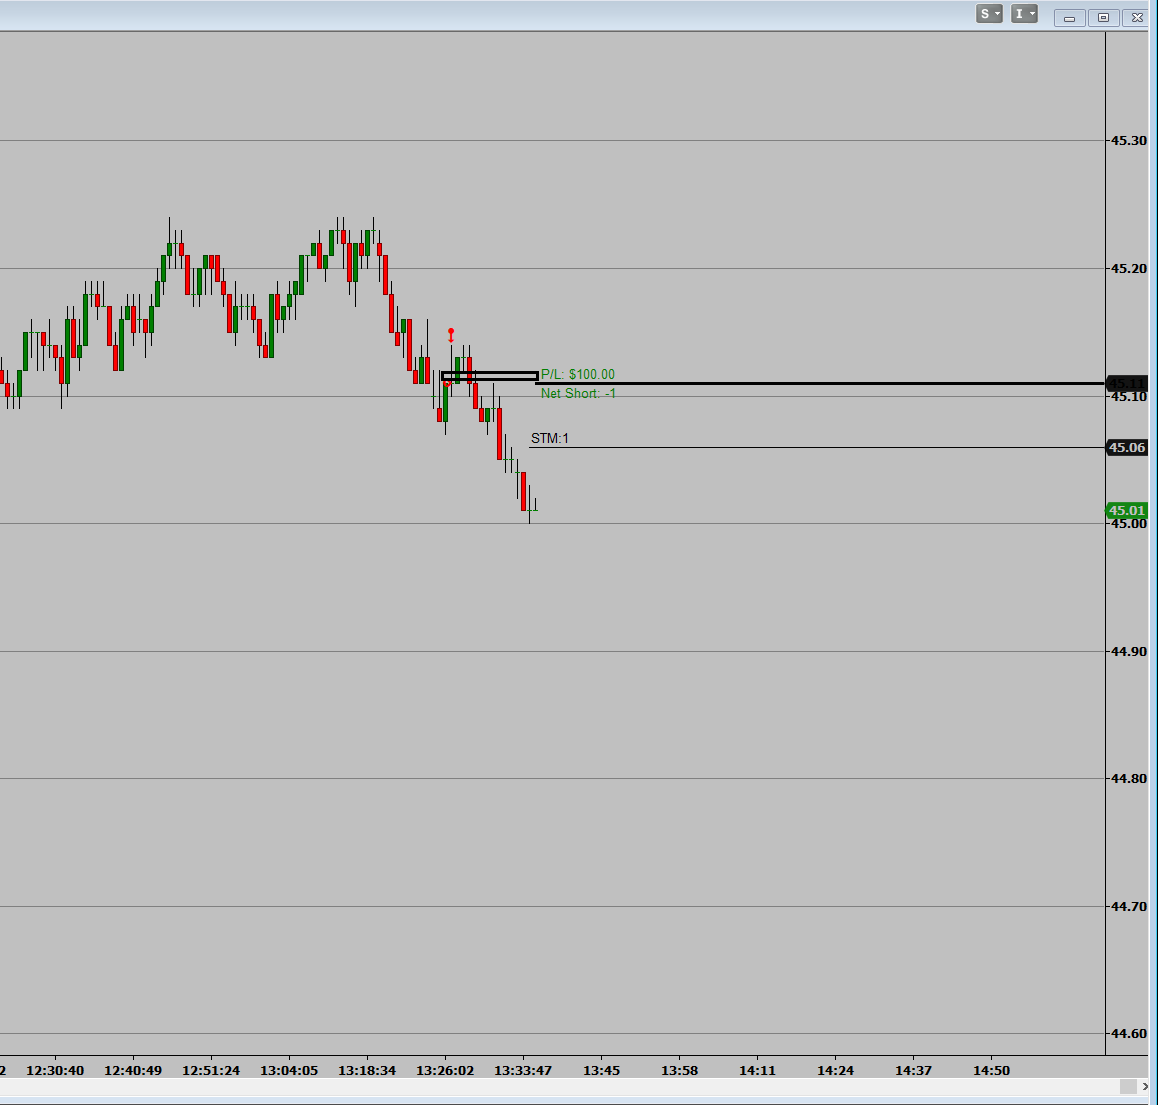The height and width of the screenshot is (1105, 1158).
Task: Click the P/L: $100.00 position label
Action: click(578, 374)
